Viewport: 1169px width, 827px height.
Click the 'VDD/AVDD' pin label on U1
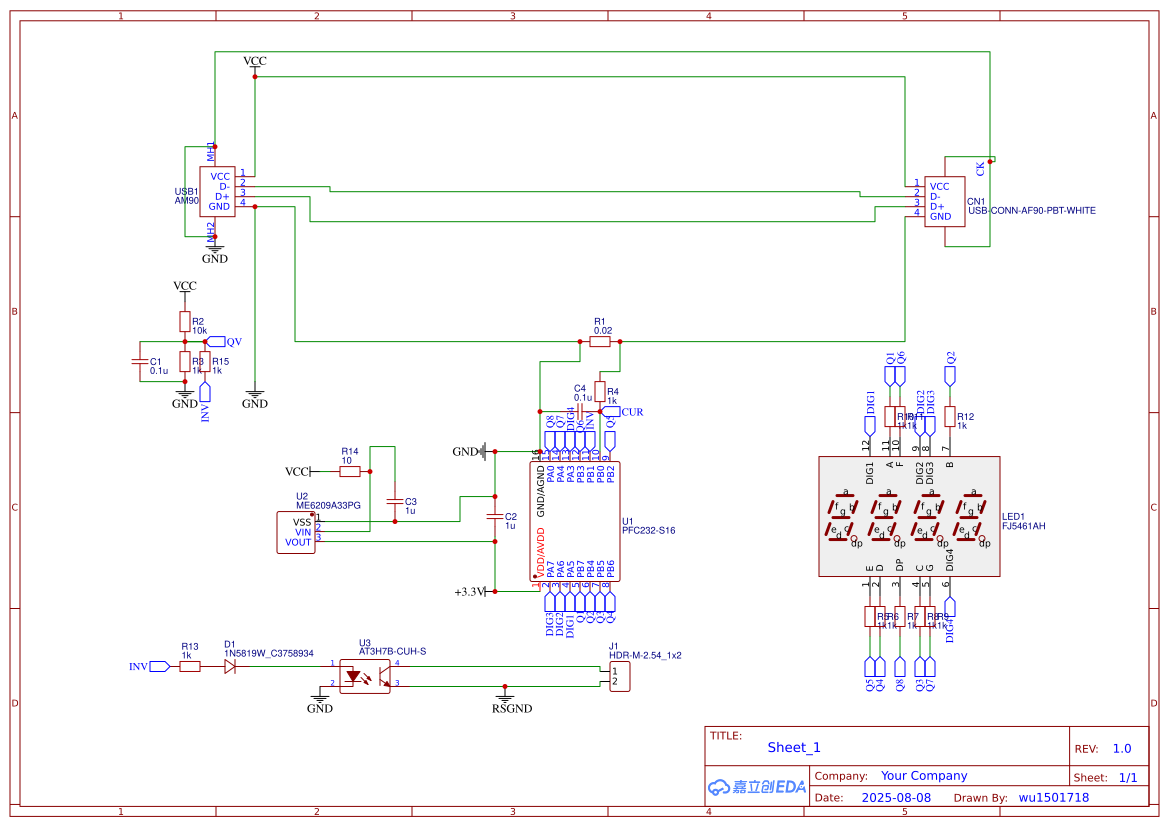pos(541,551)
